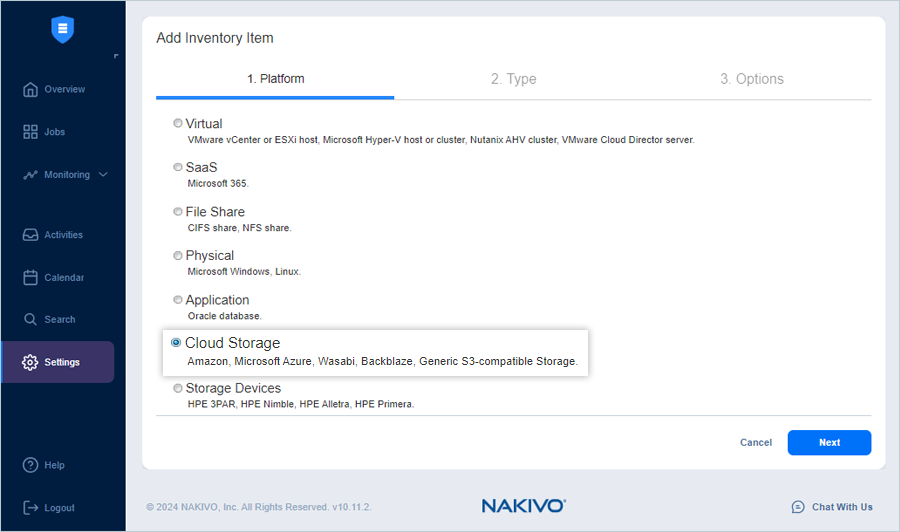Click the NAKIVO footer logo
900x532 pixels.
coord(523,506)
